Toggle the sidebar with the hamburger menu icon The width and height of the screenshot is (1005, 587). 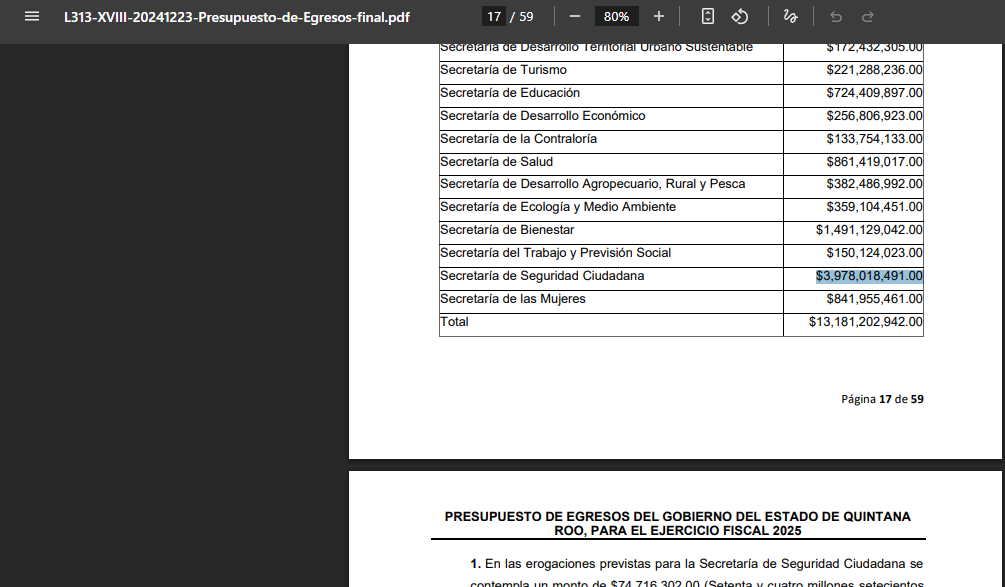click(x=31, y=17)
